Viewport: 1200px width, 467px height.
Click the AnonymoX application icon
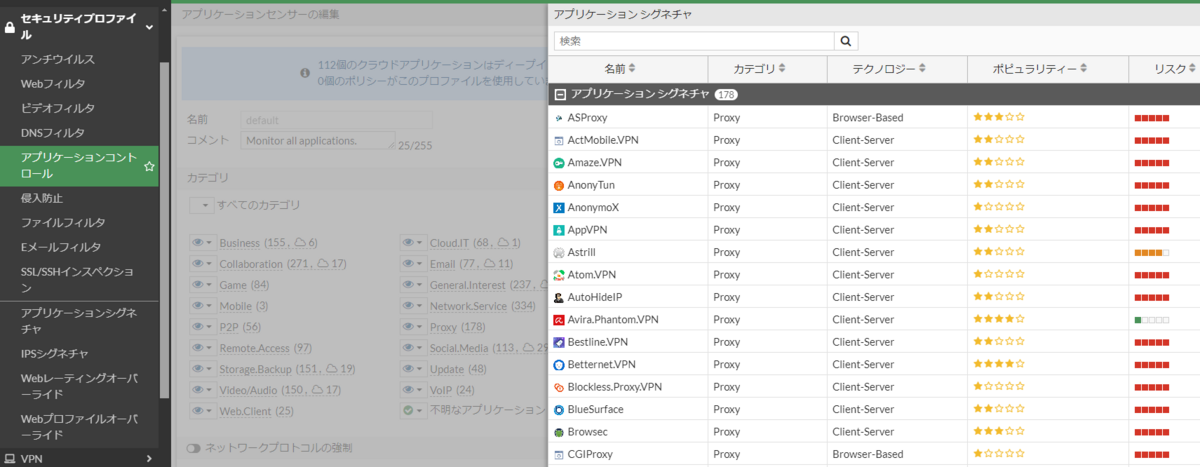coord(559,207)
